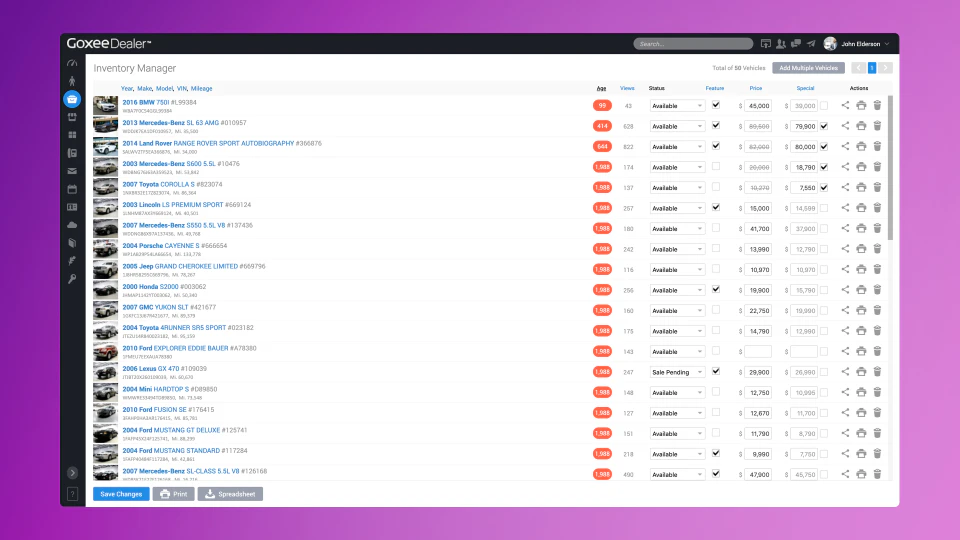The height and width of the screenshot is (540, 960).
Task: Open Status dropdown for 2006 Lexus GX 470
Action: point(677,372)
